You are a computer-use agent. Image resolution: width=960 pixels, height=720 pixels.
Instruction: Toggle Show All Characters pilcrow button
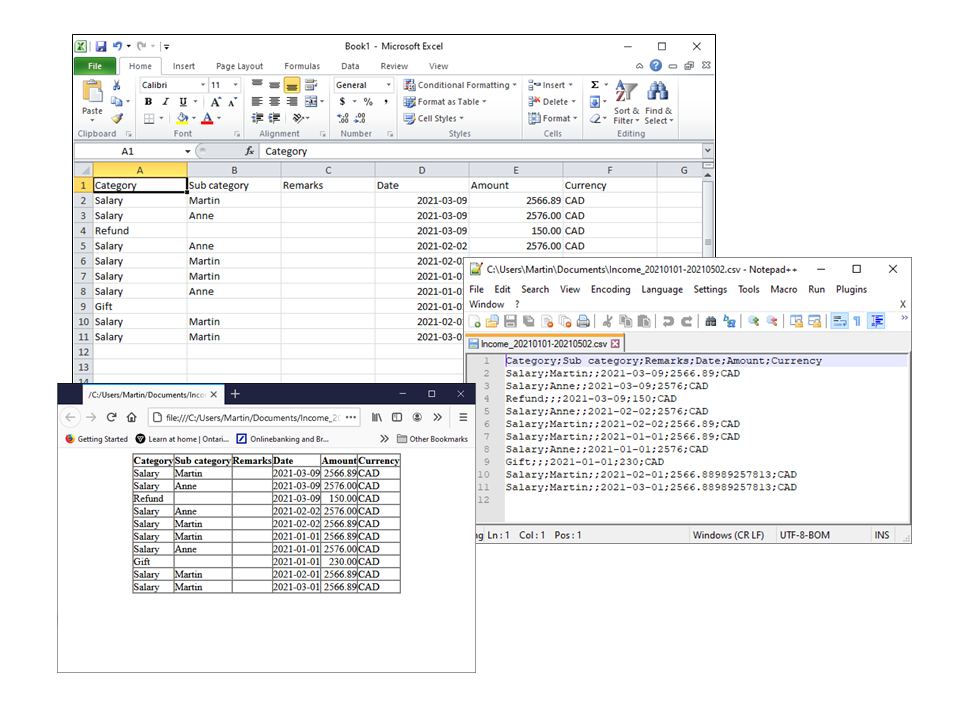[857, 321]
